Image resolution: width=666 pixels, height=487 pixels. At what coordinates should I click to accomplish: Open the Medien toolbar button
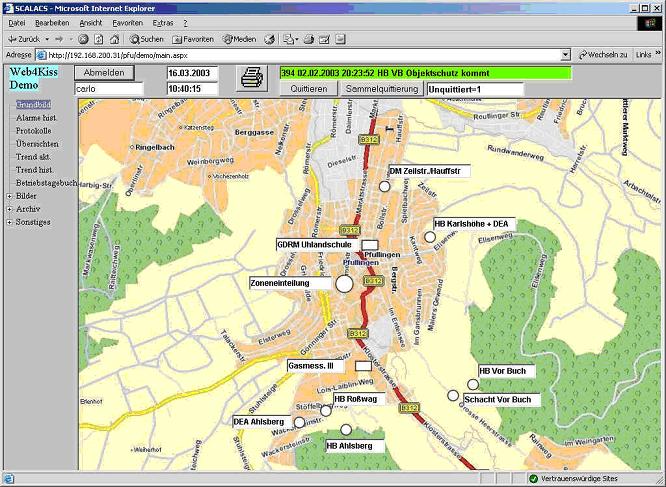tap(240, 39)
